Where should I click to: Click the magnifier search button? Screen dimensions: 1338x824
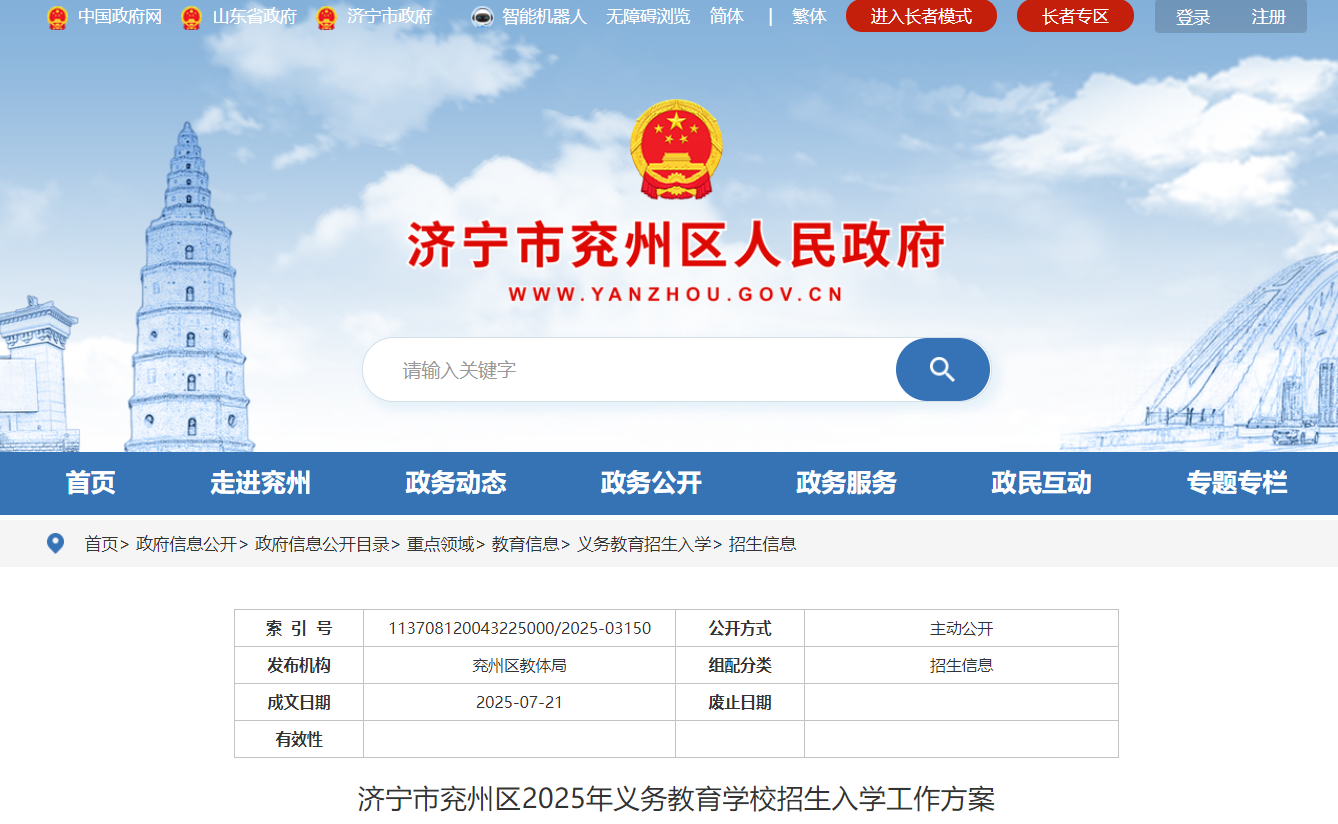tap(942, 370)
